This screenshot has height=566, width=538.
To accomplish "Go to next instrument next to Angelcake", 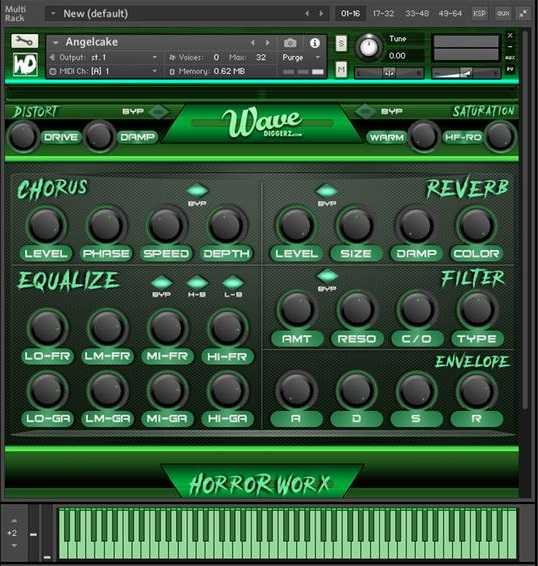I will click(267, 43).
